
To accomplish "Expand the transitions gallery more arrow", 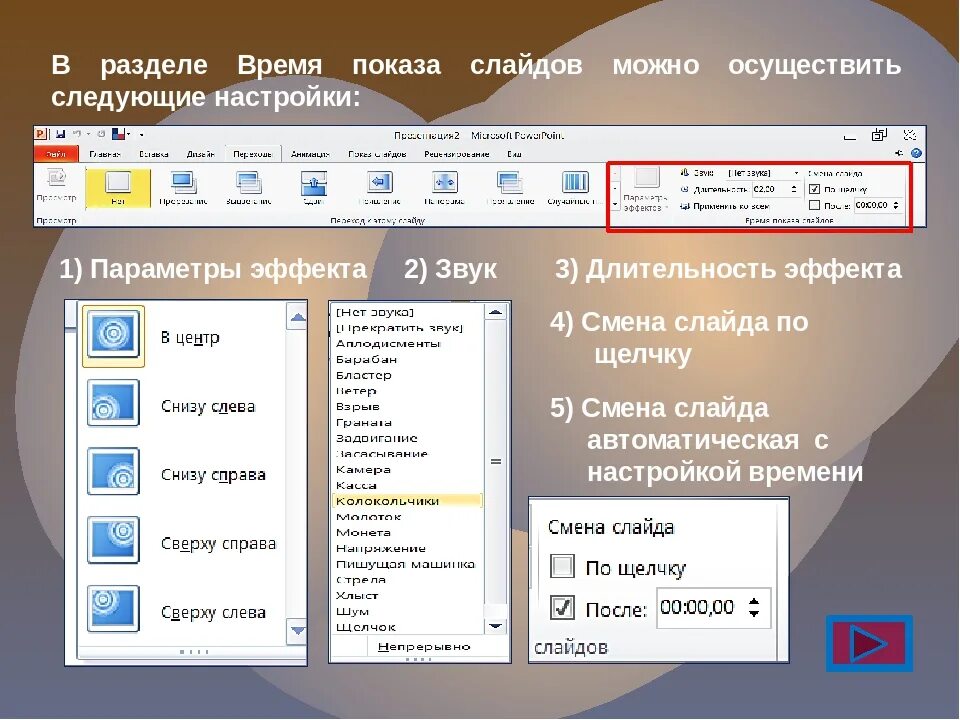I will pos(615,204).
